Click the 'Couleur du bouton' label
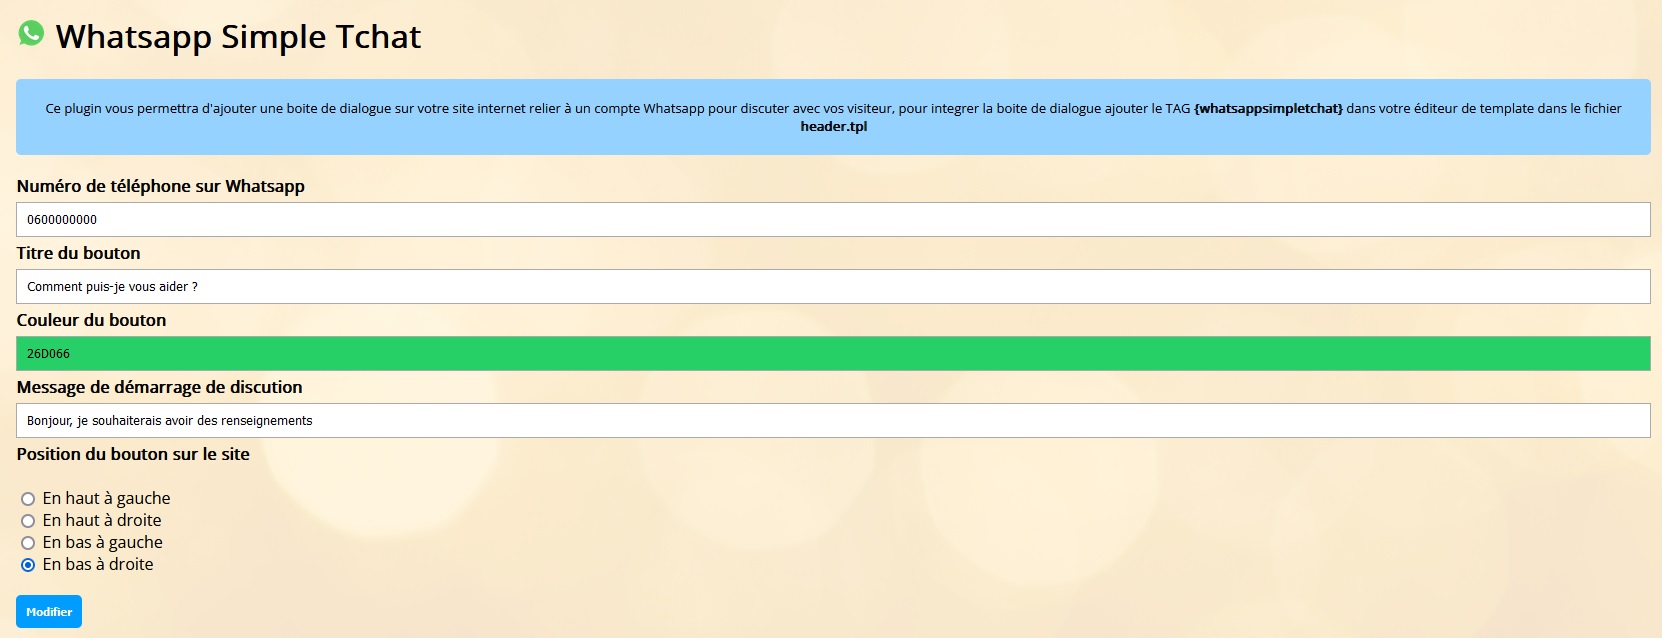1662x638 pixels. tap(92, 320)
